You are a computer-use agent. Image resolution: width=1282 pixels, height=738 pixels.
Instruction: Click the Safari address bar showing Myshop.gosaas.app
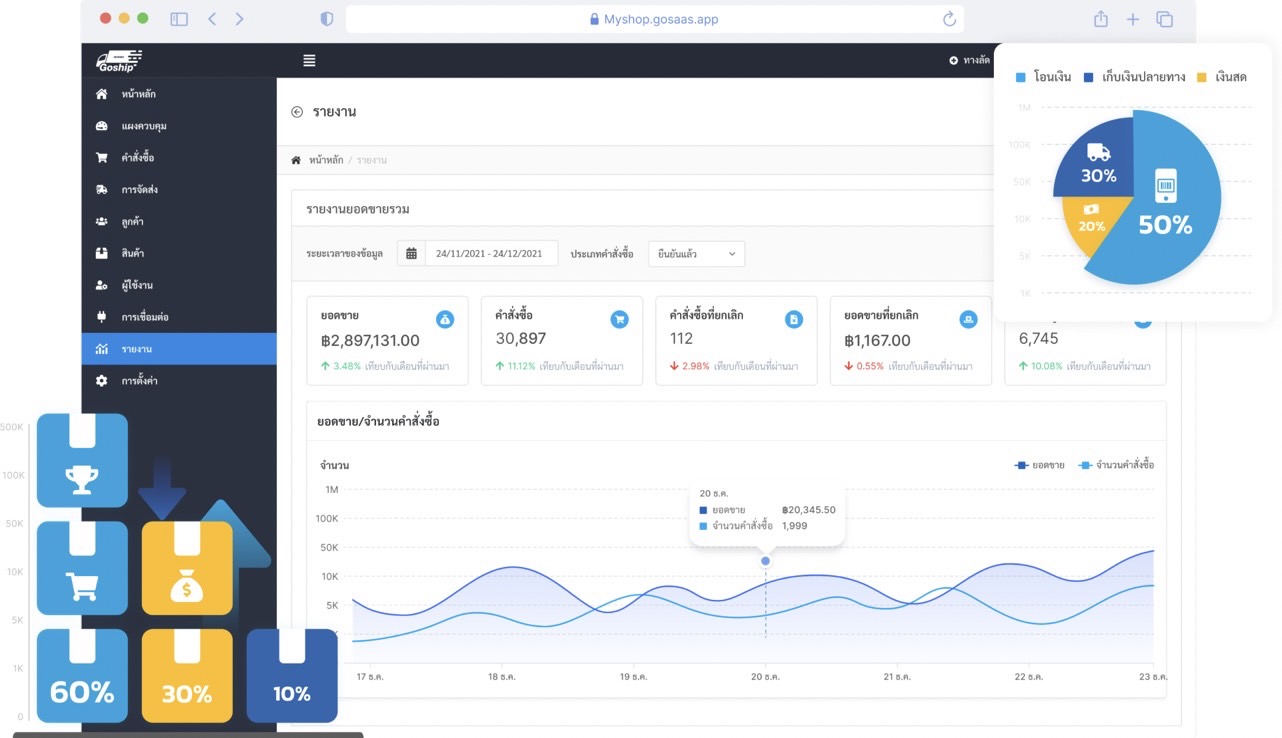655,19
